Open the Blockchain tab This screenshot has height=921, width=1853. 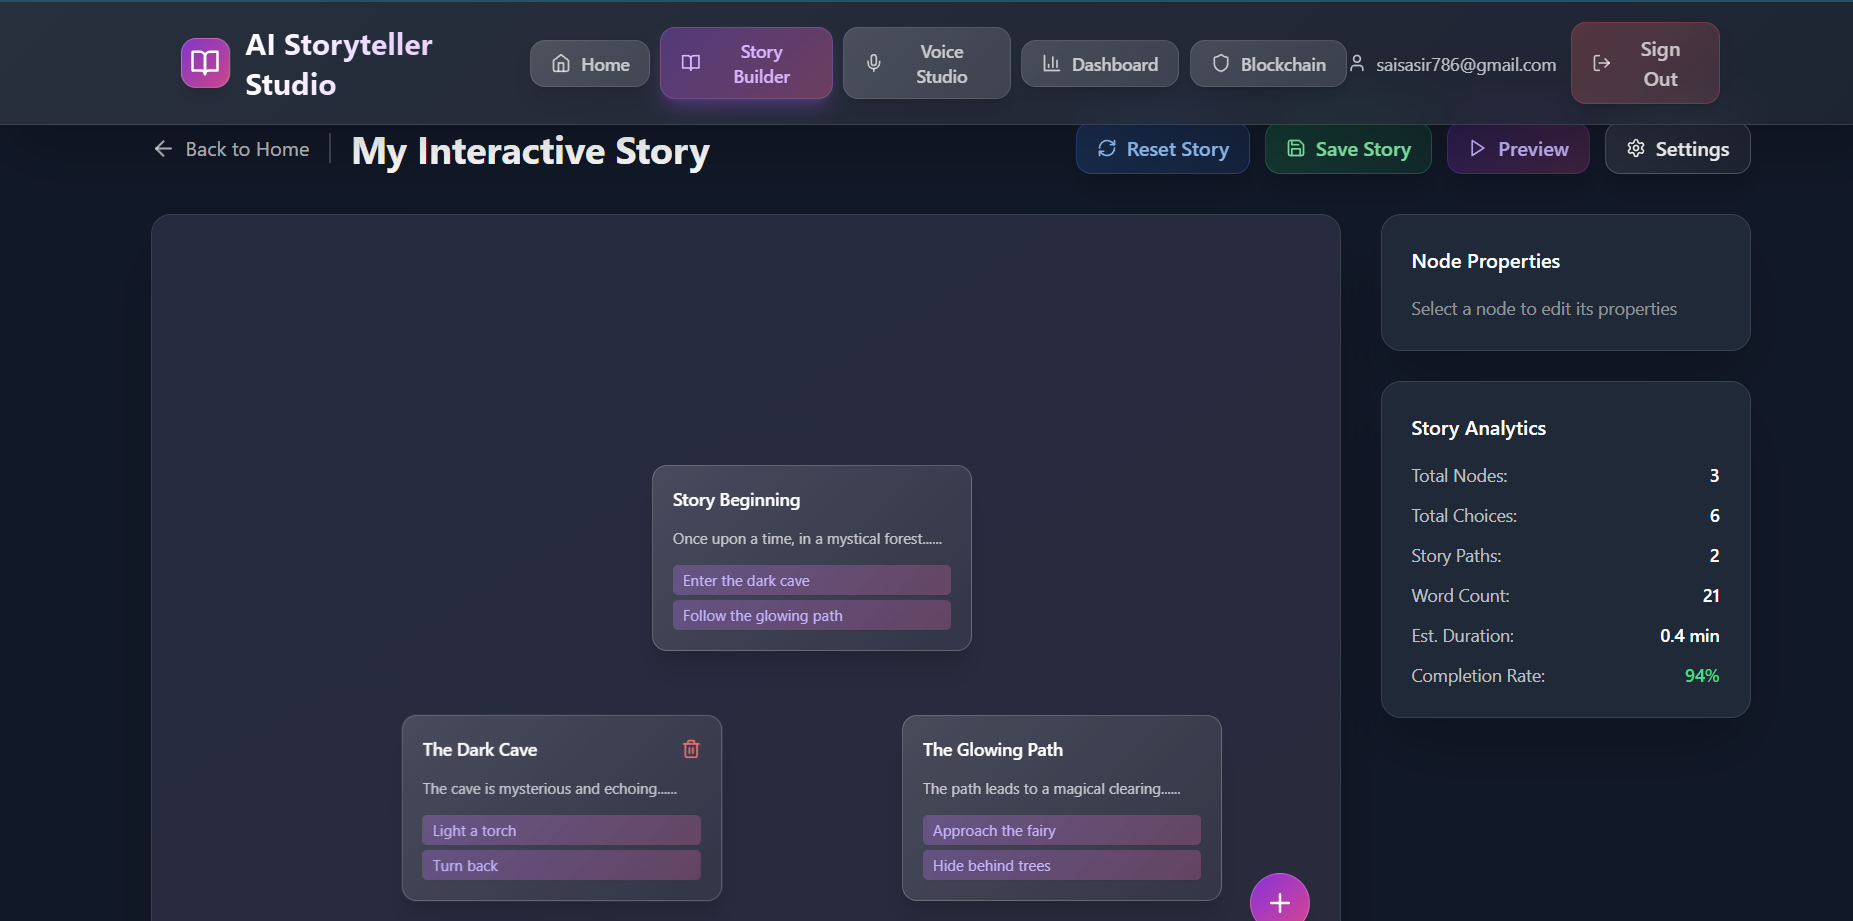[1268, 64]
